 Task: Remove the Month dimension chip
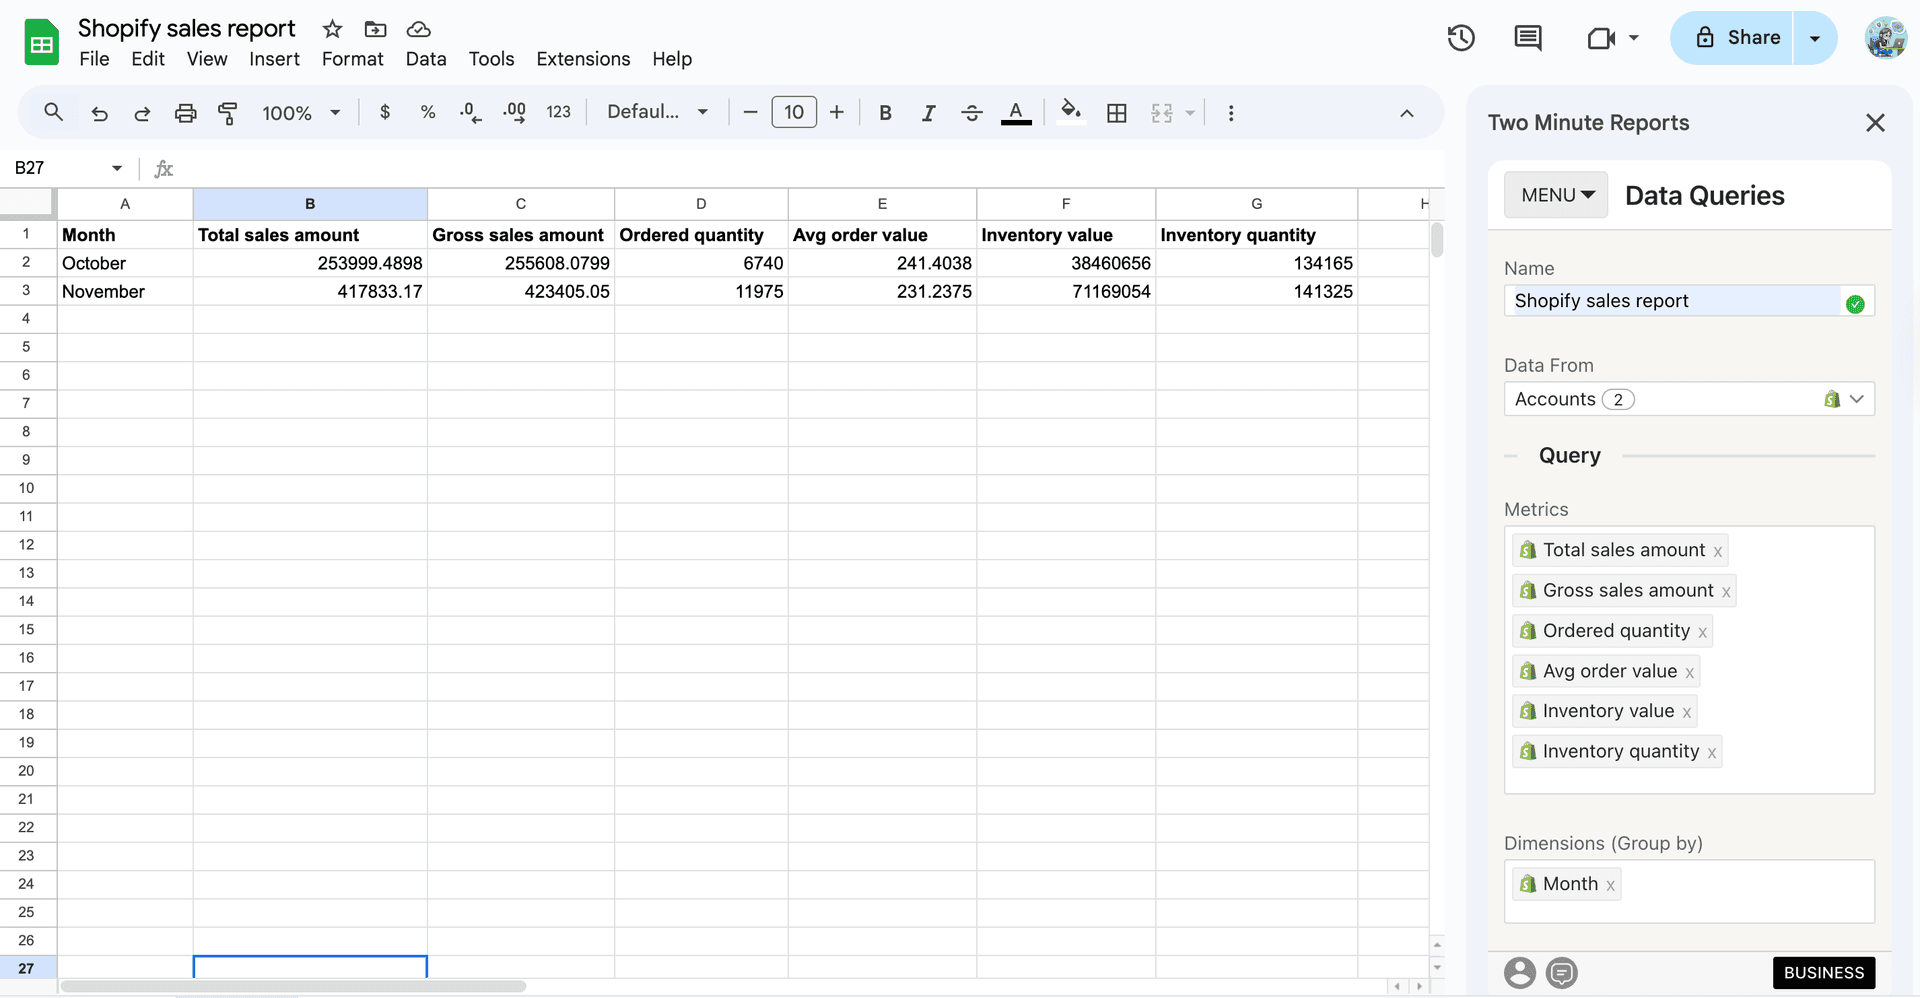(1610, 884)
